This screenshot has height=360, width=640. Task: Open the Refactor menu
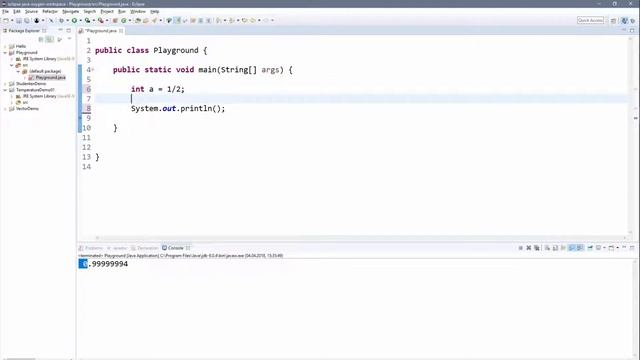point(50,11)
